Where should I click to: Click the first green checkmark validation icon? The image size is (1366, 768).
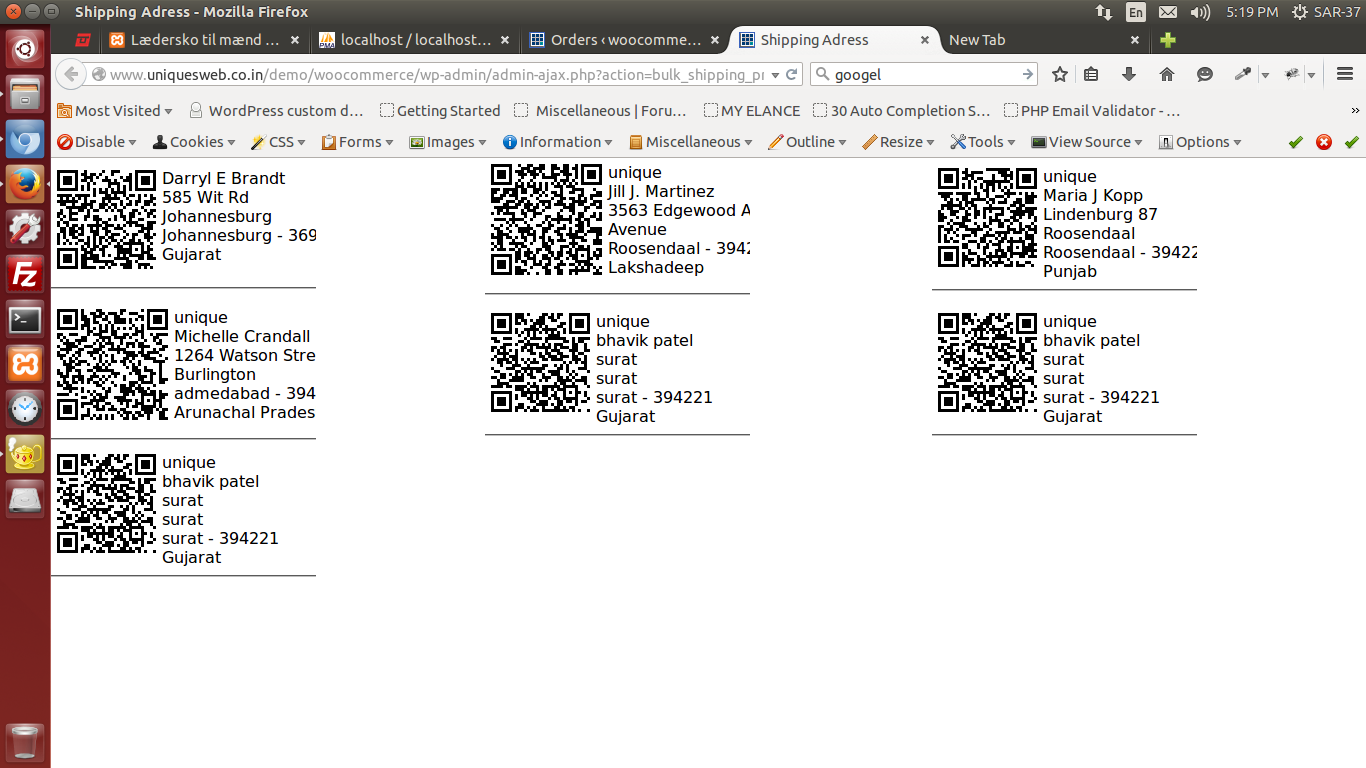(x=1296, y=142)
